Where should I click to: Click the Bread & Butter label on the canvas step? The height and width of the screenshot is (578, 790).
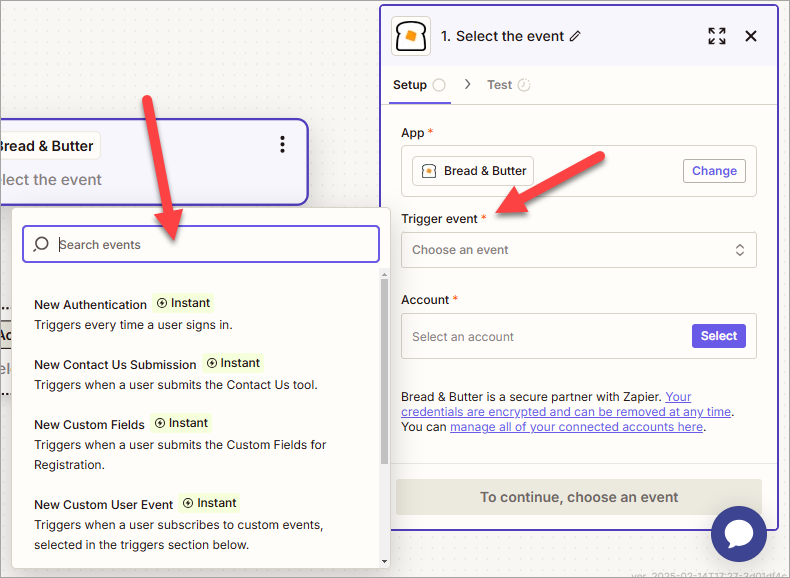tap(46, 146)
